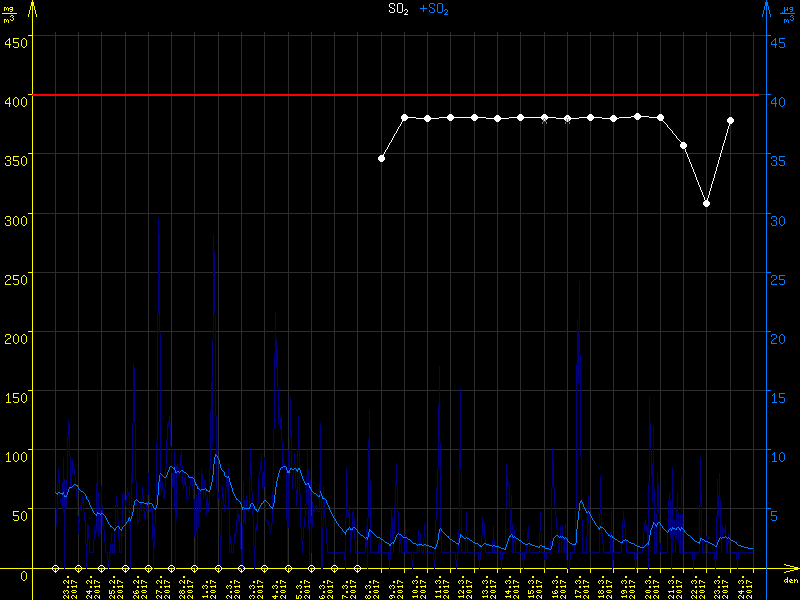Click the blue +SO2 legend label
The image size is (800, 600).
click(x=434, y=9)
